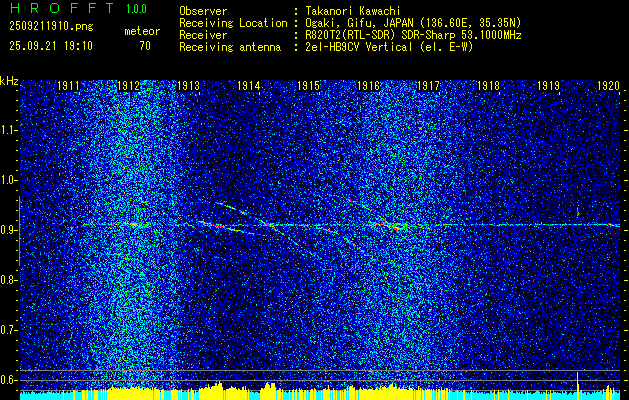
Task: Click the 1914 time marker
Action: point(249,85)
